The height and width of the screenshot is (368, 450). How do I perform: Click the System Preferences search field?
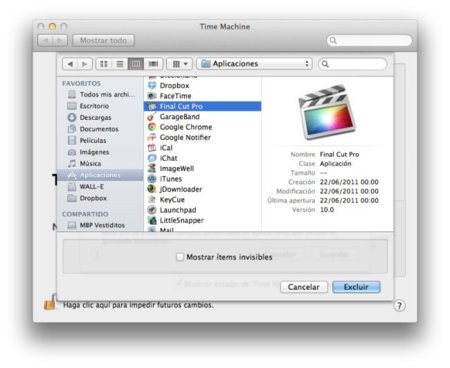369,40
